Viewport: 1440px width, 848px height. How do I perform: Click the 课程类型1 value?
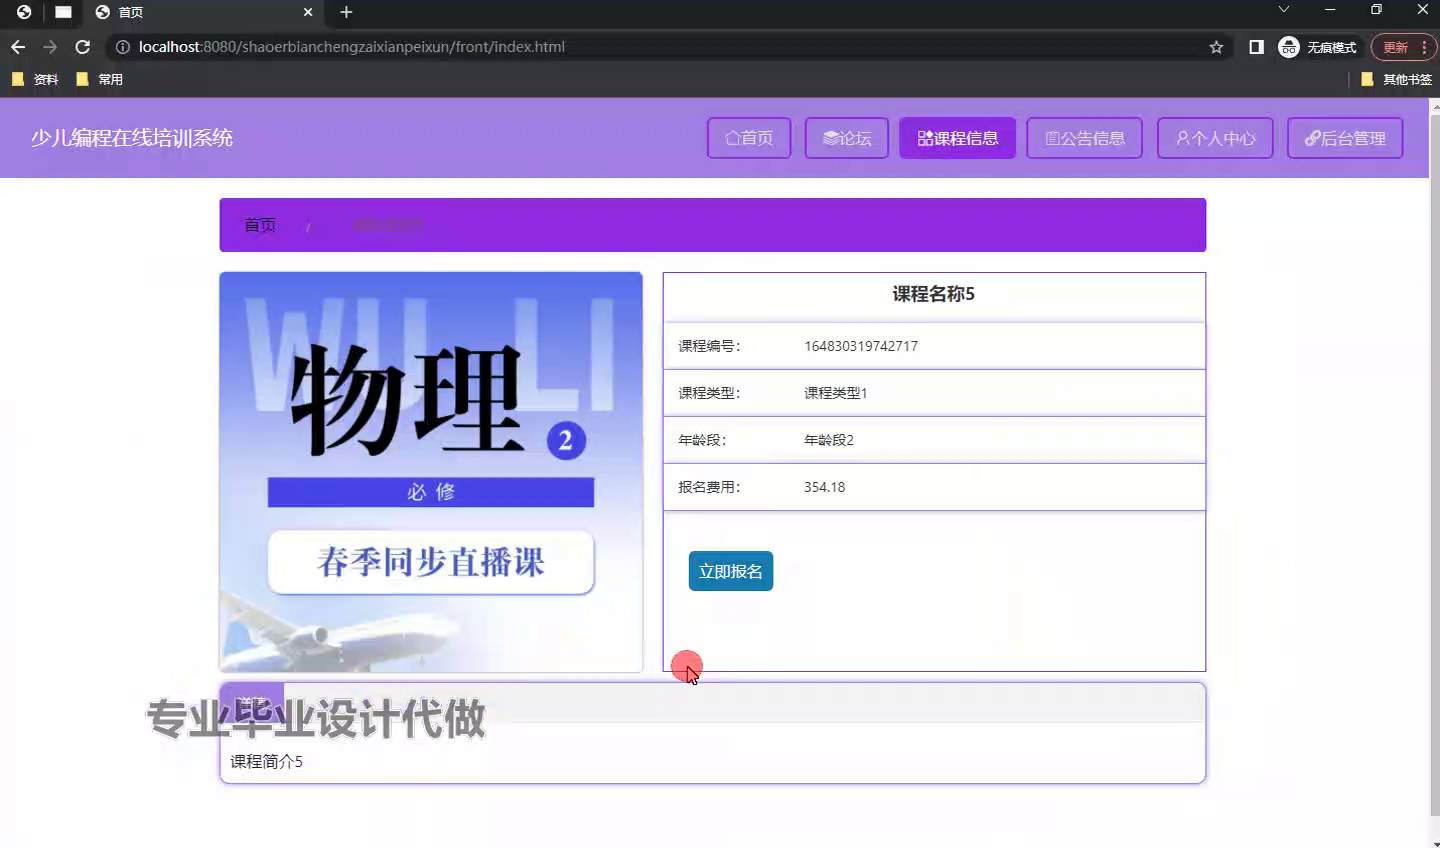836,393
